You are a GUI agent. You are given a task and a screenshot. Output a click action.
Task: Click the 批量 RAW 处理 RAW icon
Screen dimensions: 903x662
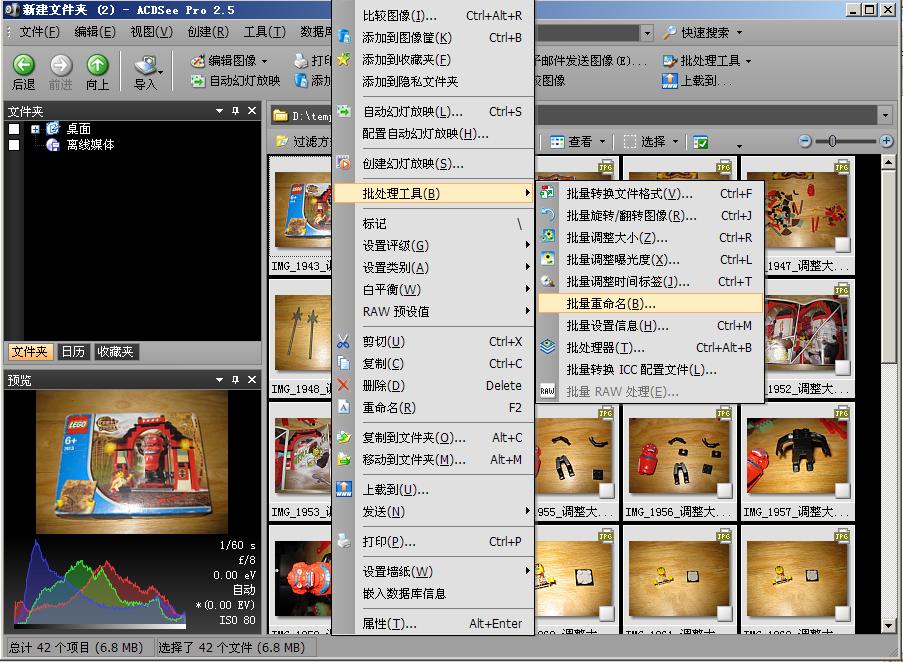[547, 390]
